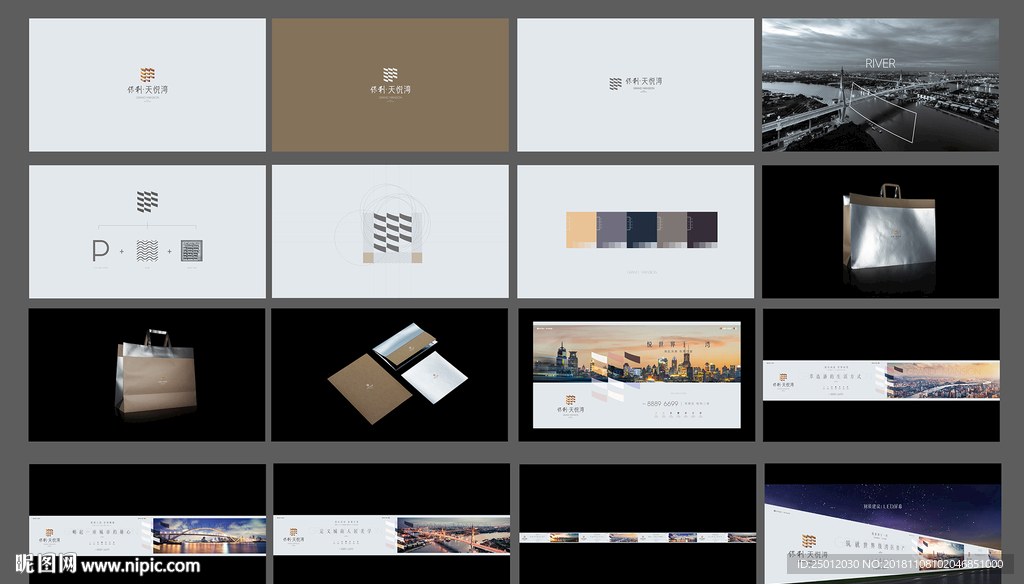This screenshot has height=584, width=1024.
Task: Pick the gray-purple color swatch
Action: pos(612,229)
